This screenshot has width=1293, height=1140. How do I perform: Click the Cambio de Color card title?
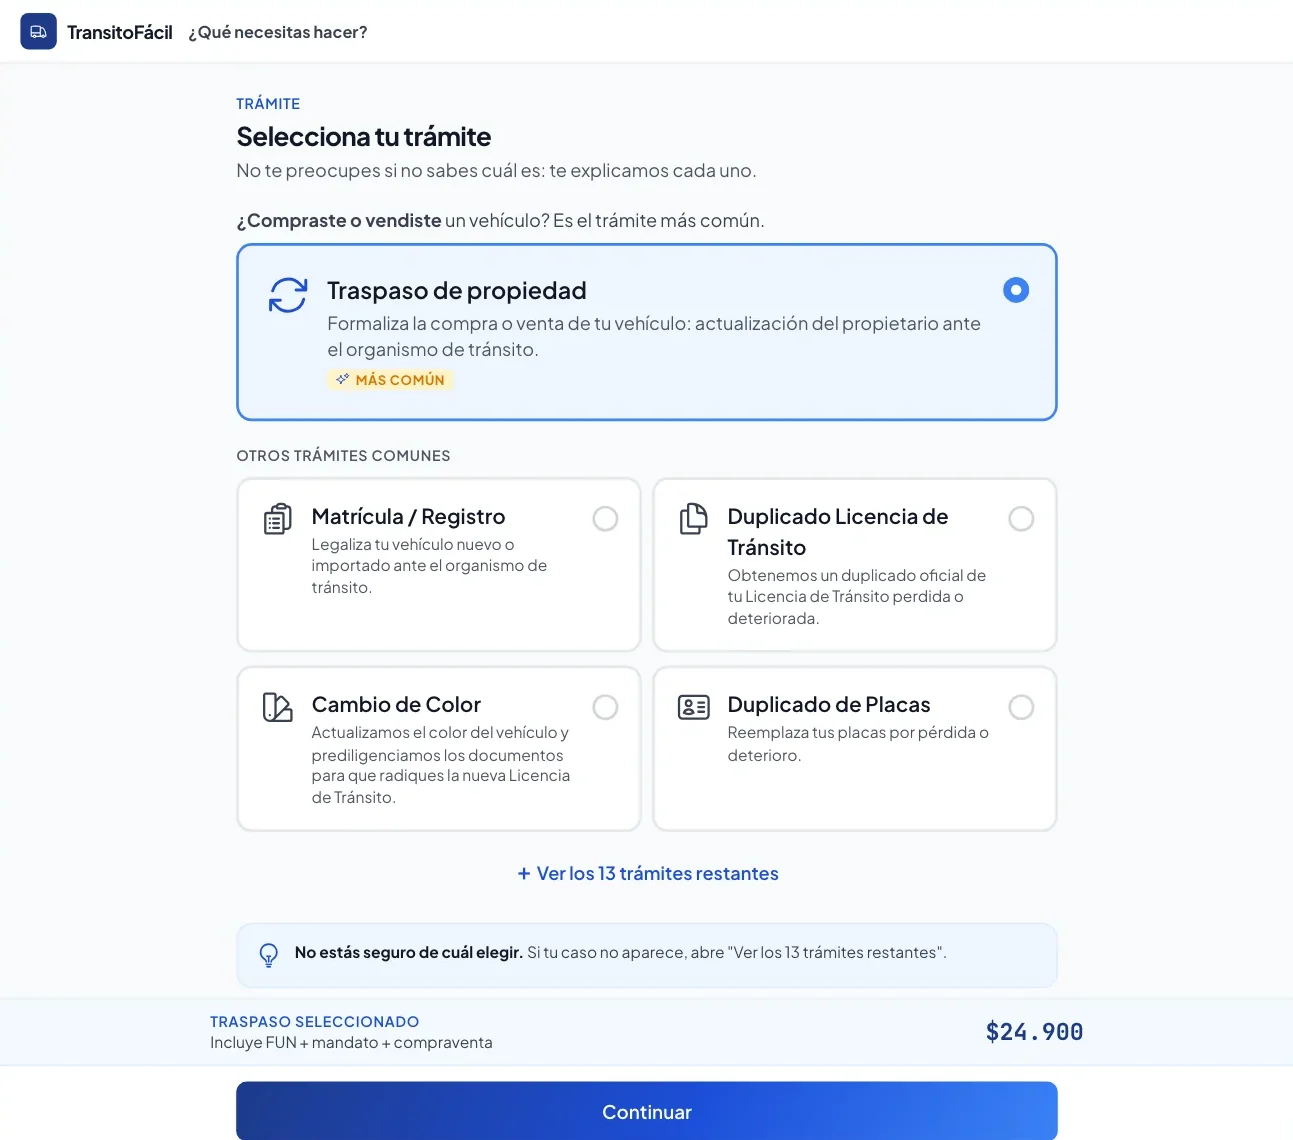396,705
